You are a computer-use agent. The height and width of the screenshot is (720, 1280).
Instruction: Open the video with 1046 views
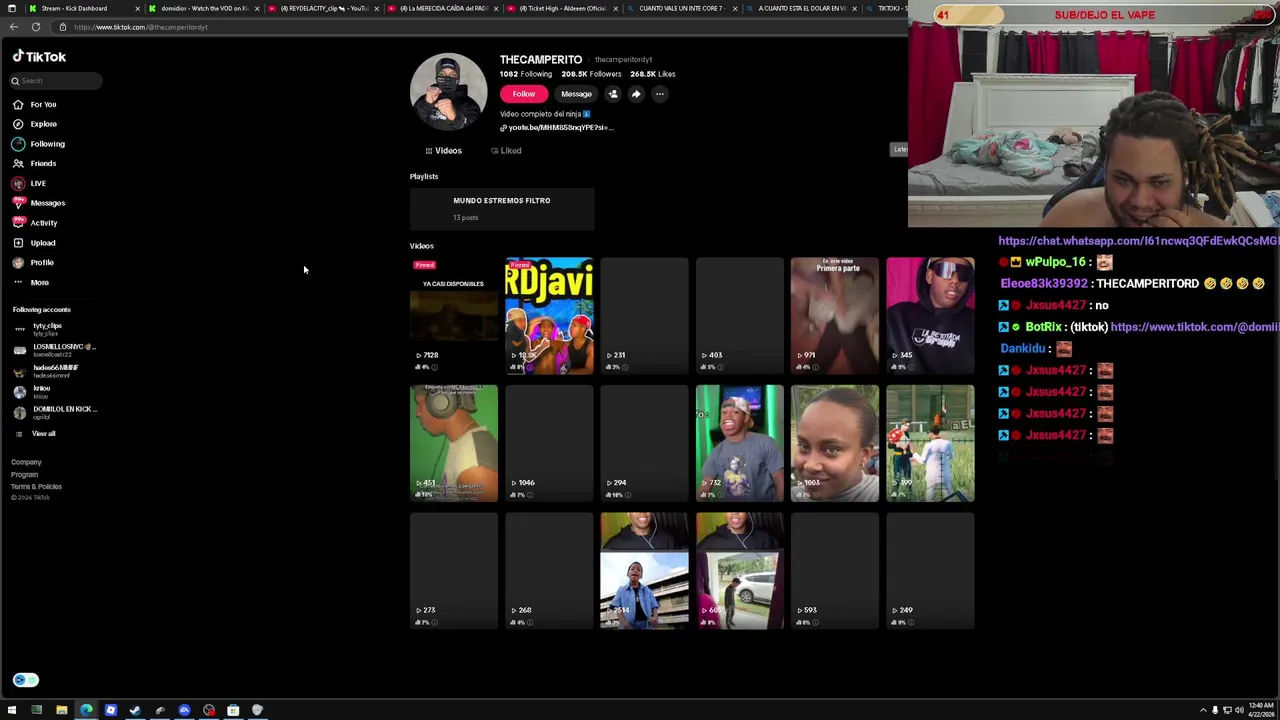click(x=549, y=443)
